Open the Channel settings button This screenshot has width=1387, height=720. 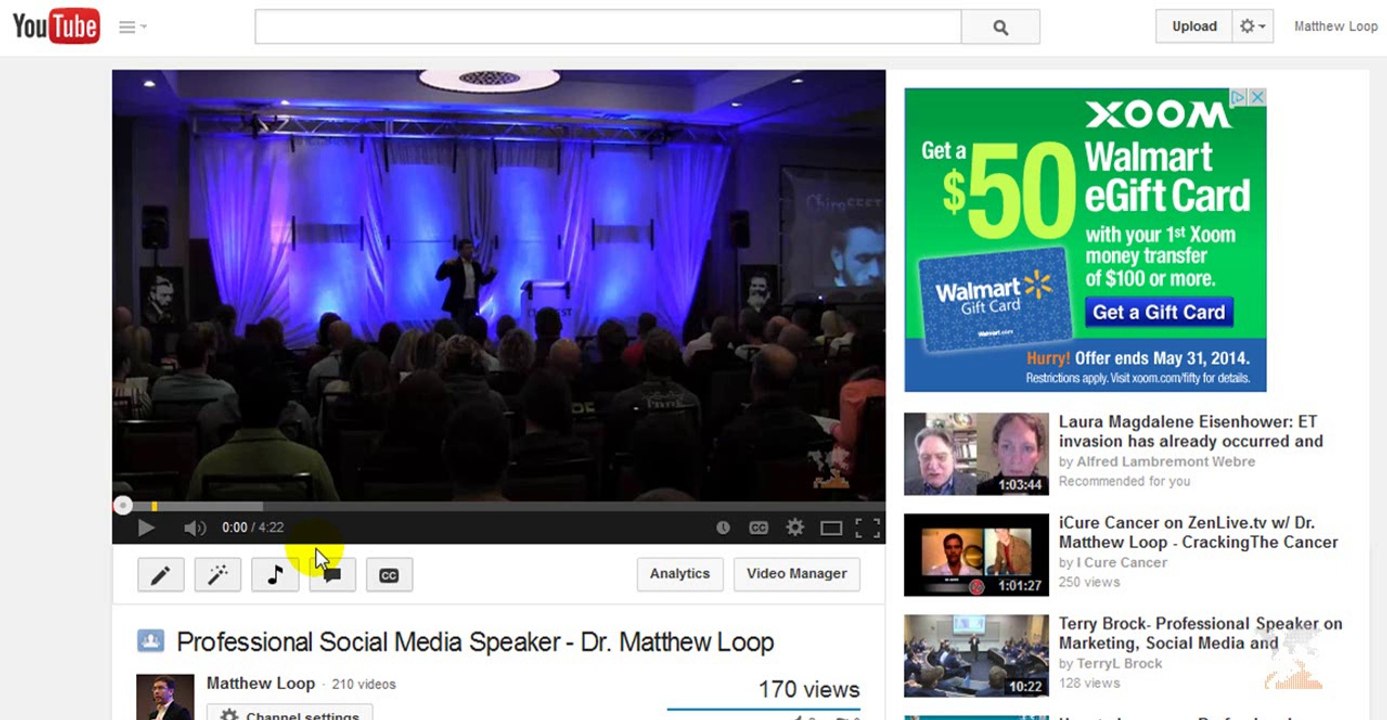tap(290, 713)
